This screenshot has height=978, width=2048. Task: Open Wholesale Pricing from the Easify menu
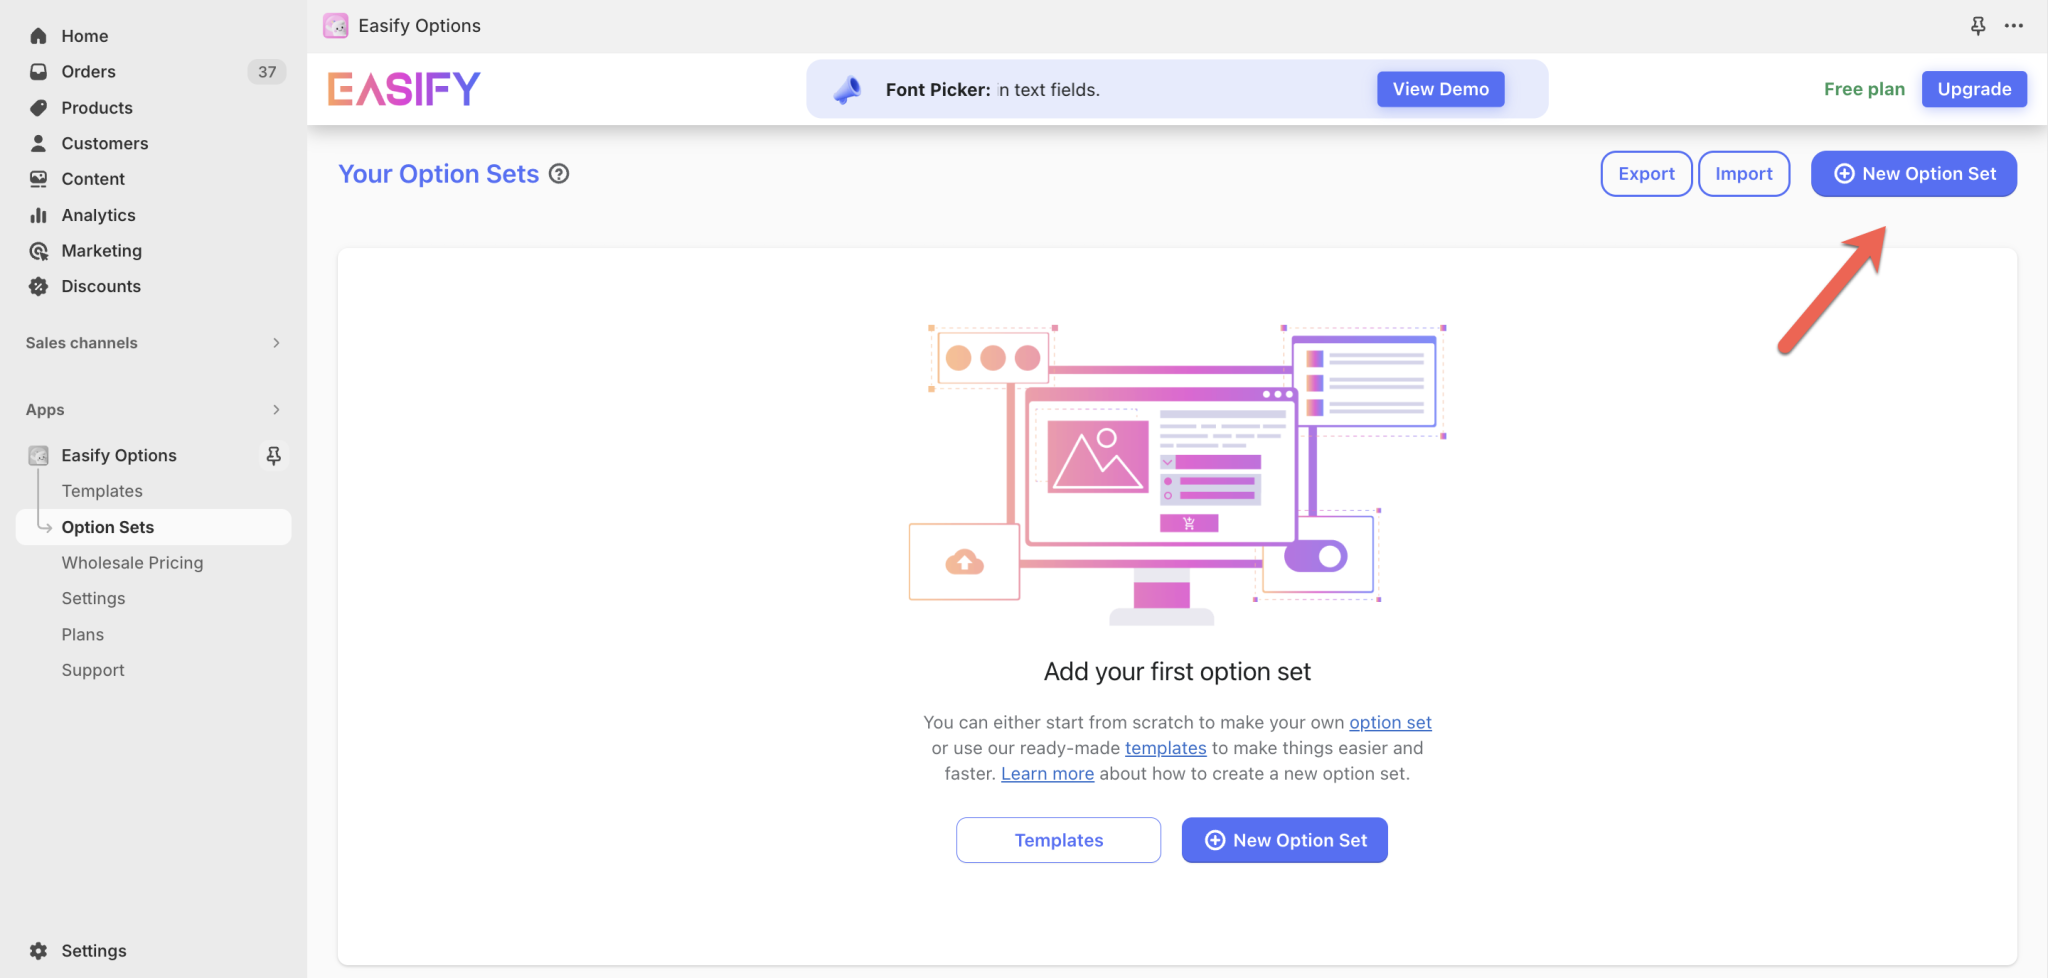(x=132, y=562)
